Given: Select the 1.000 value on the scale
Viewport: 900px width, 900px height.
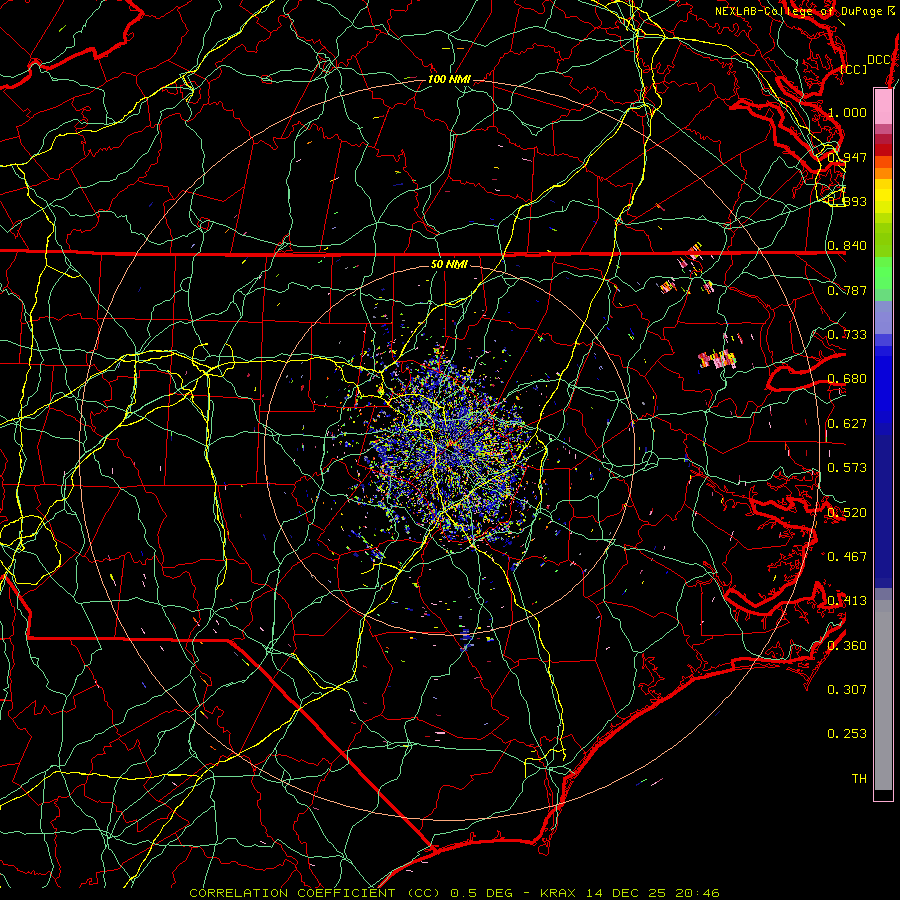Looking at the screenshot, I should point(847,112).
